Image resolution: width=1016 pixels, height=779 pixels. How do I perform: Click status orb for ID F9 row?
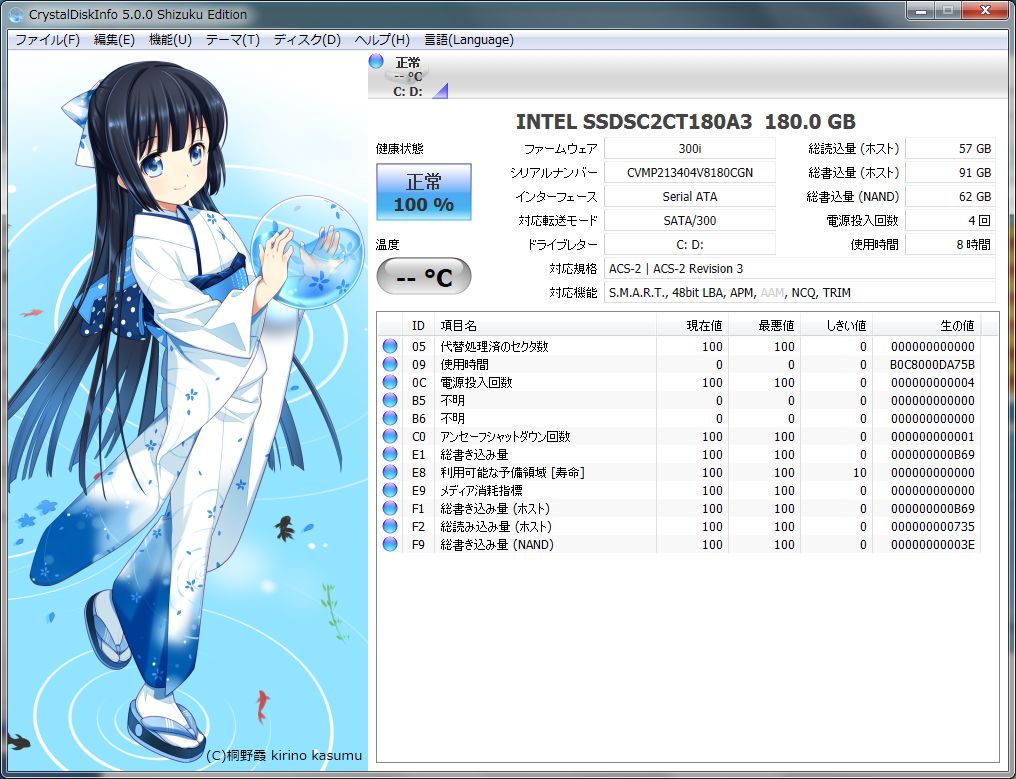point(390,544)
